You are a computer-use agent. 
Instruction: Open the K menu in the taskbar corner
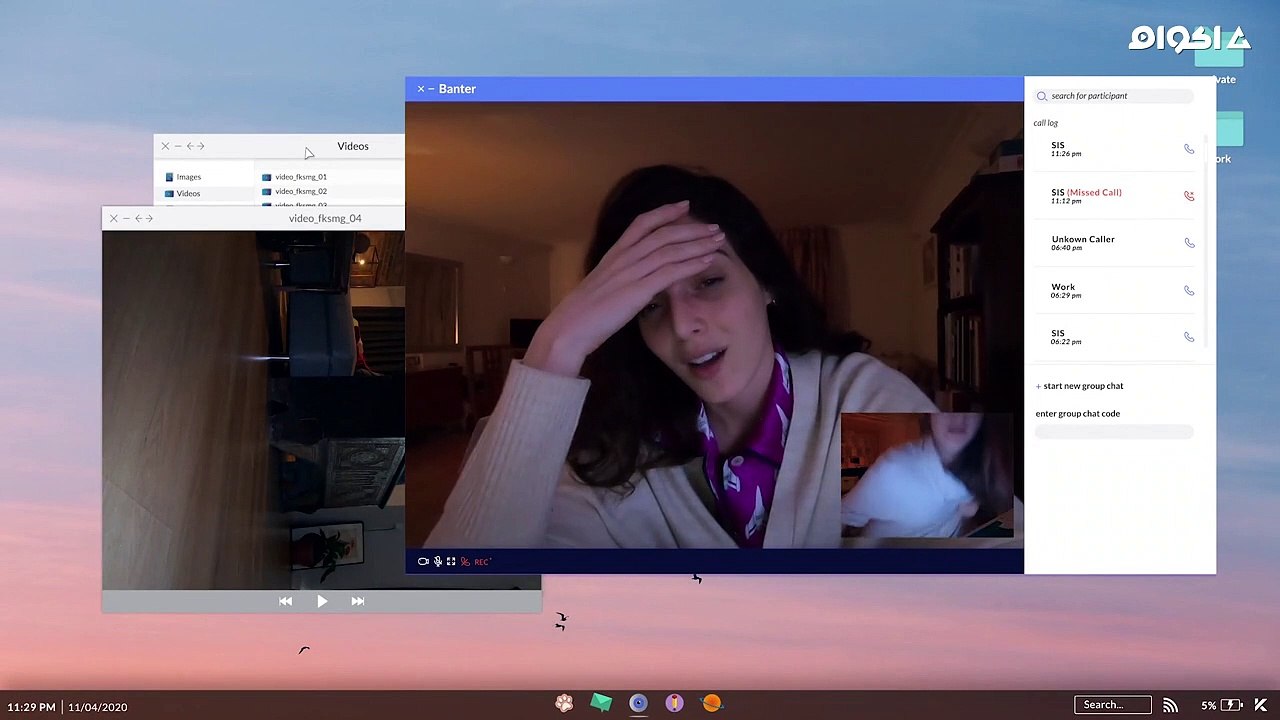point(1261,705)
